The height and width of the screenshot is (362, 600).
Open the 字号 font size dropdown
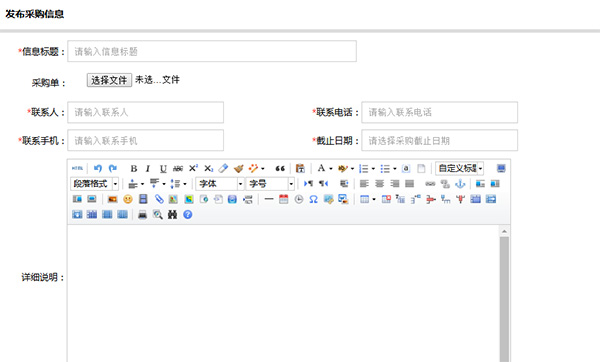[x=270, y=184]
